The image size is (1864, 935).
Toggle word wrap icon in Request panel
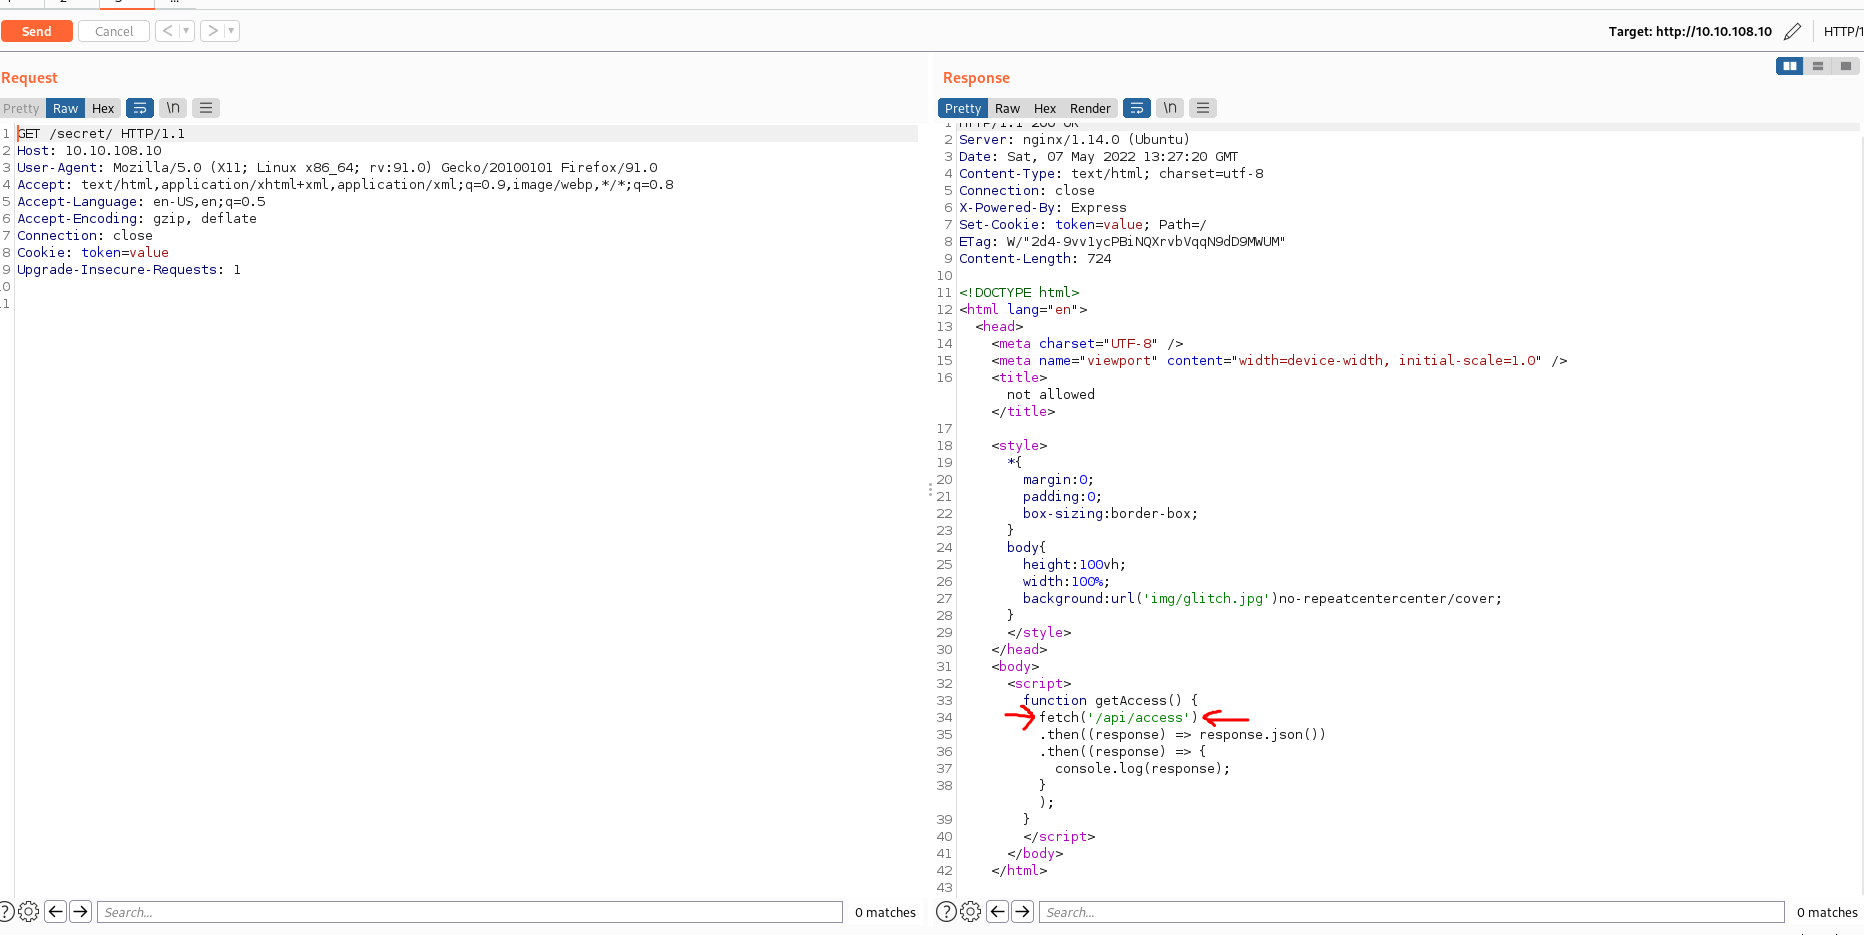tap(140, 108)
